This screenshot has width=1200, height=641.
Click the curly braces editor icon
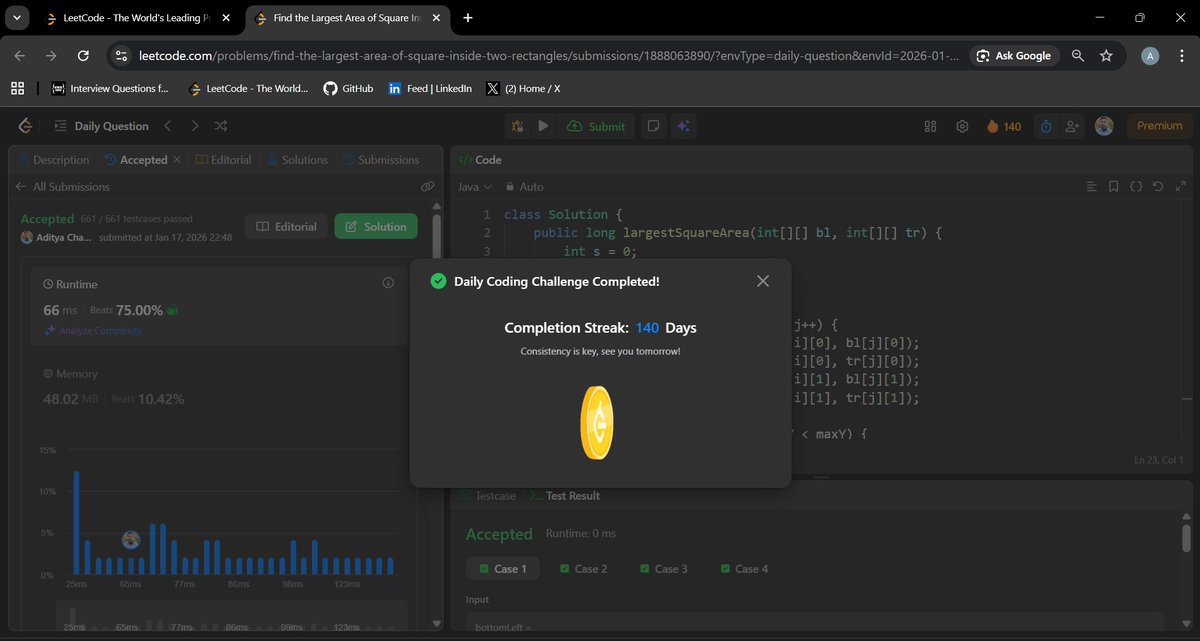point(1136,187)
